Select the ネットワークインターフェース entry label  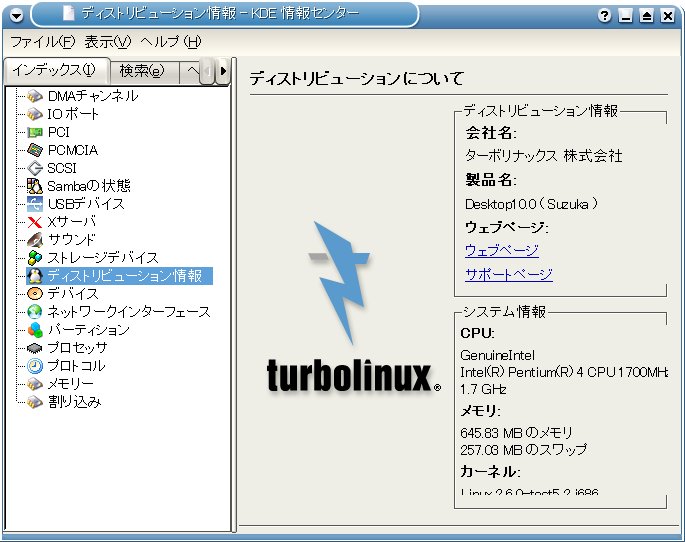click(129, 311)
